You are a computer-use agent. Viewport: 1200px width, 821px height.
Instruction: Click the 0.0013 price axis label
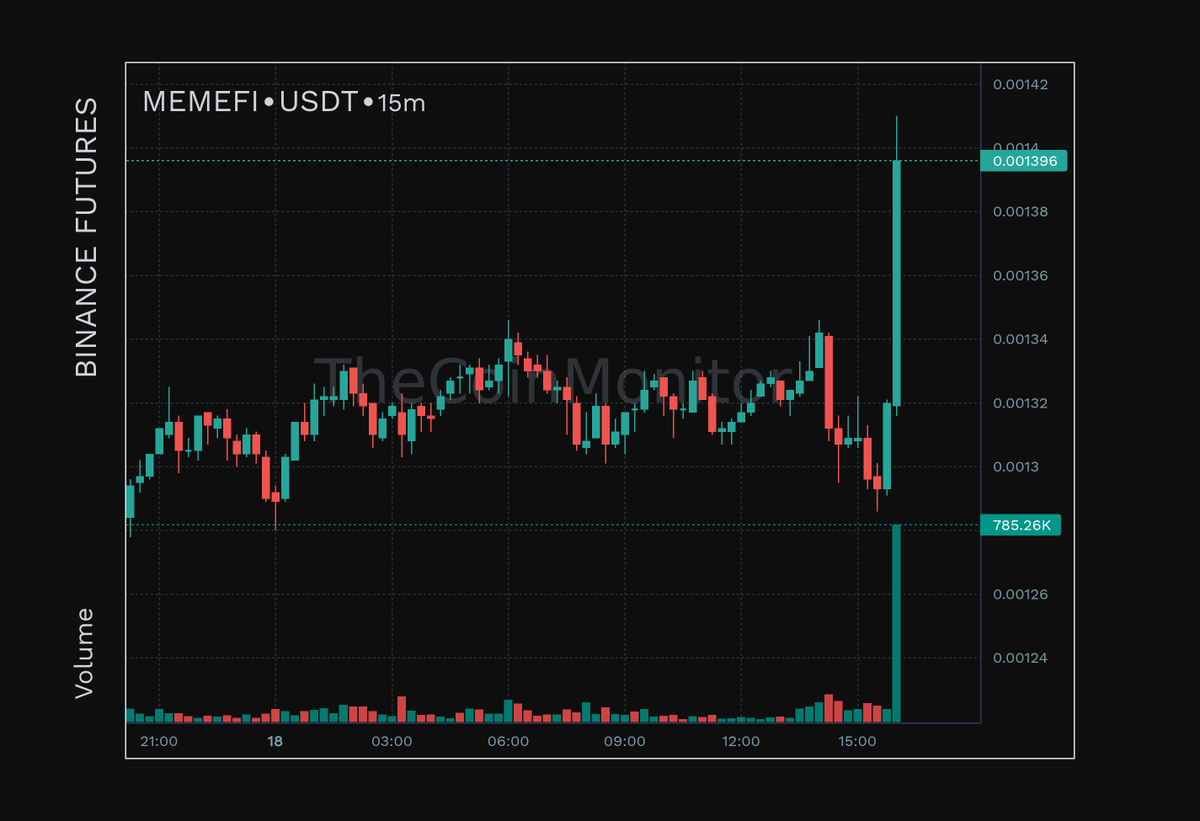(x=1016, y=467)
